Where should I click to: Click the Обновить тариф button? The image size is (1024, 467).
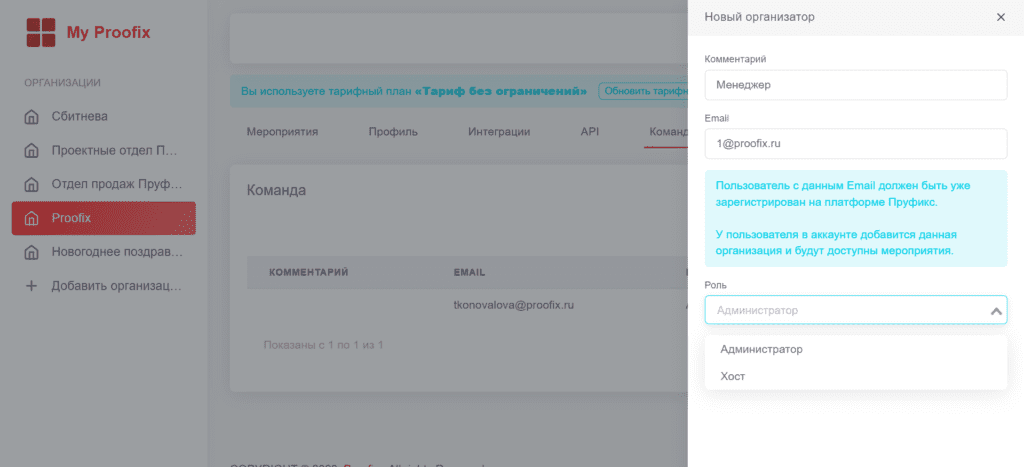click(643, 91)
